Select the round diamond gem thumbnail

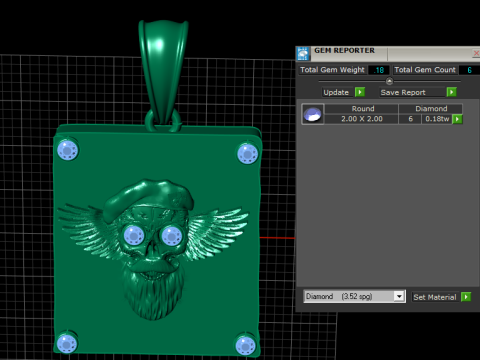pyautogui.click(x=313, y=114)
